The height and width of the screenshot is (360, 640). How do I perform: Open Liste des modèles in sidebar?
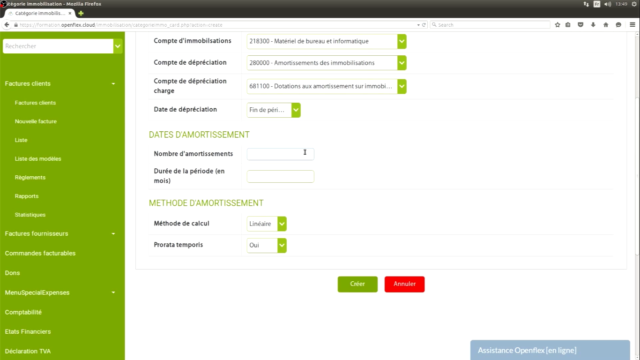click(38, 159)
